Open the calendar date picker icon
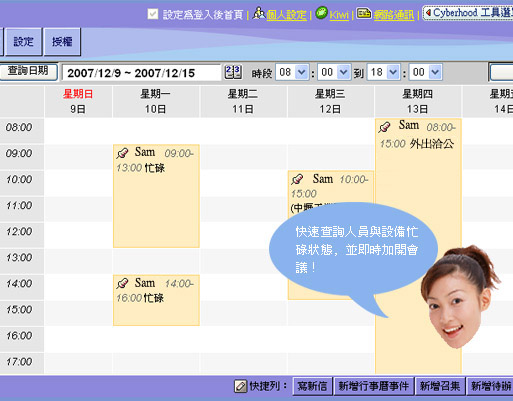513x401 pixels. [233, 72]
